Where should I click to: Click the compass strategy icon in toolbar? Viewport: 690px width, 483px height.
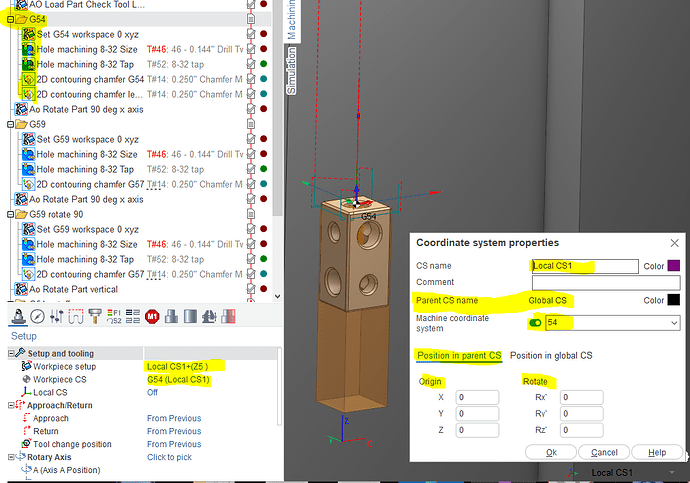(36, 318)
